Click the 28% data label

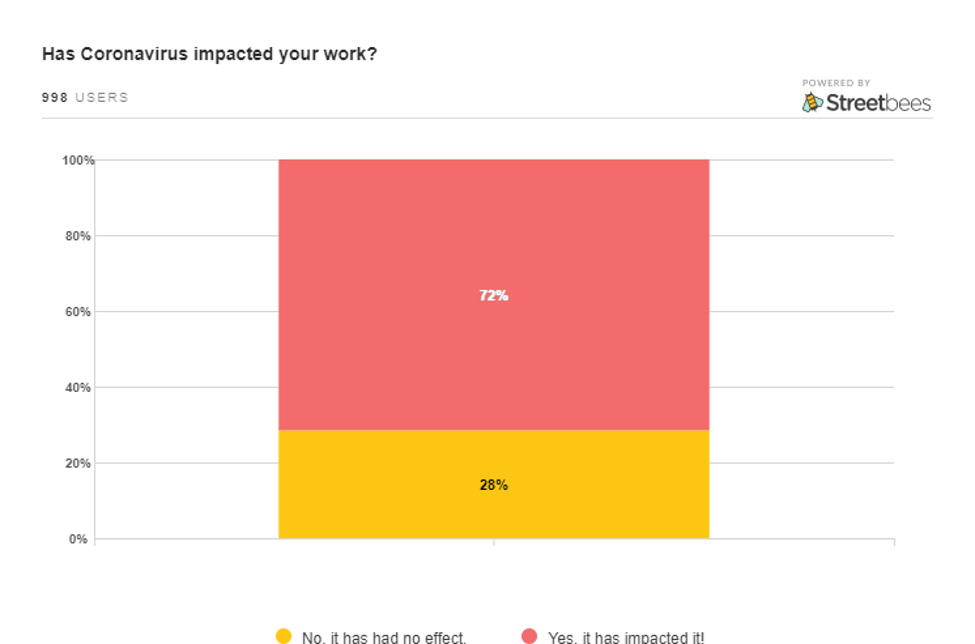[493, 485]
